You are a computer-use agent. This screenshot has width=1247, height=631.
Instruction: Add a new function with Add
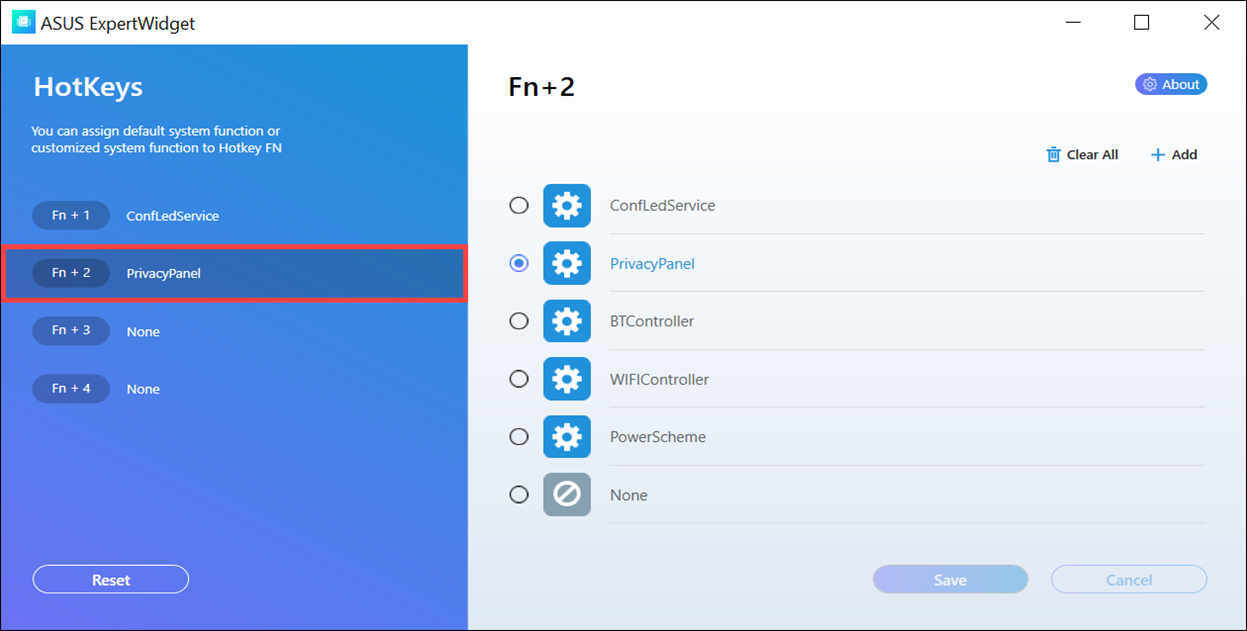(1174, 155)
